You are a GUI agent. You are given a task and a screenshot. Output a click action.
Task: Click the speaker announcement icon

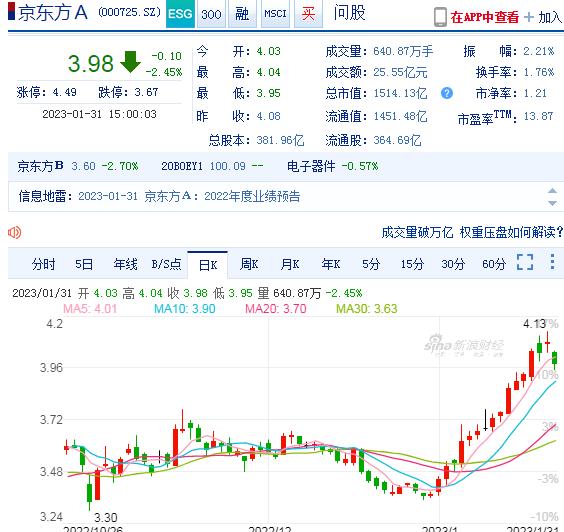click(x=15, y=232)
